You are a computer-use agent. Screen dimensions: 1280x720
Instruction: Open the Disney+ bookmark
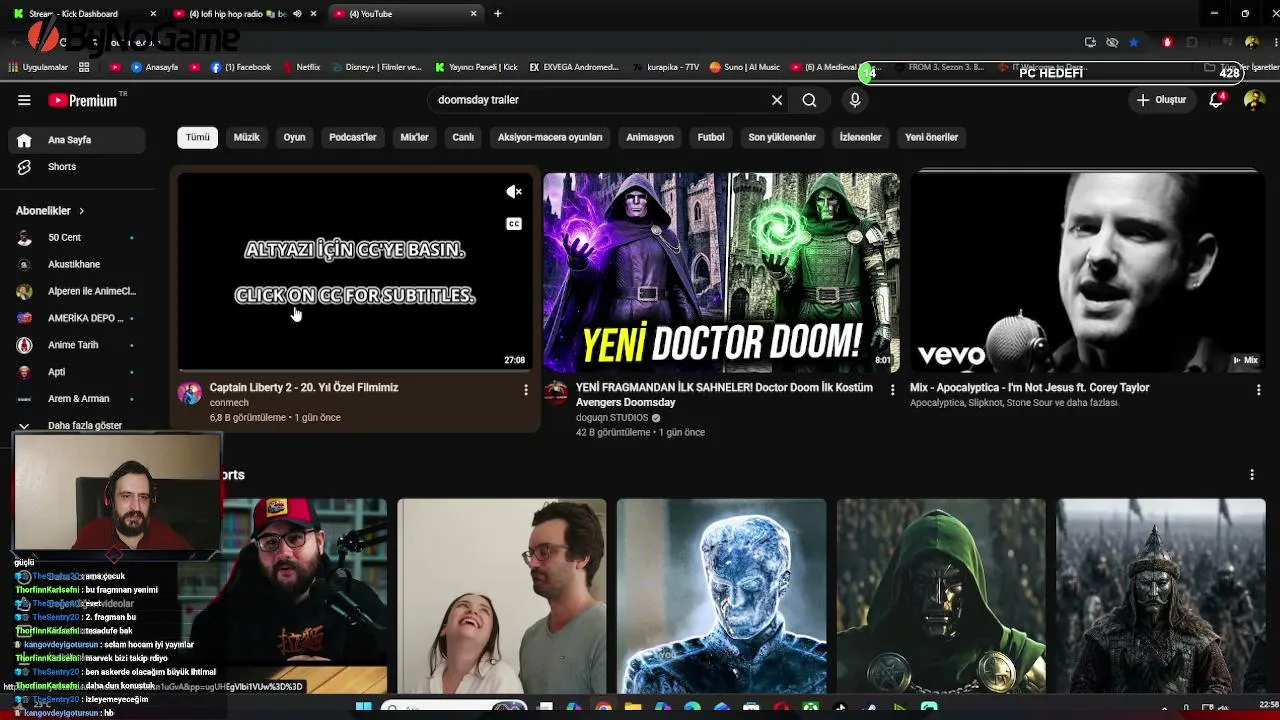[x=377, y=67]
